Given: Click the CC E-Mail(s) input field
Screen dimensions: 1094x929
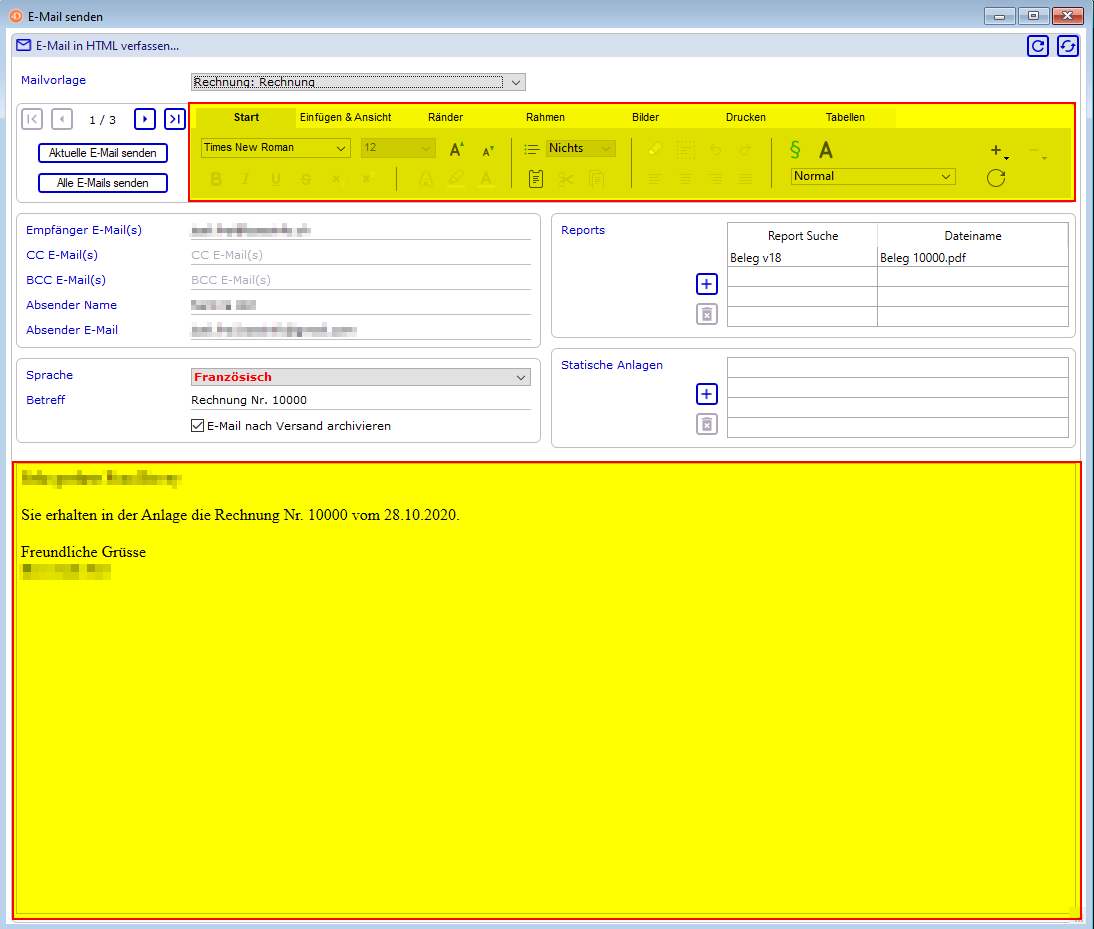Looking at the screenshot, I should [x=360, y=255].
